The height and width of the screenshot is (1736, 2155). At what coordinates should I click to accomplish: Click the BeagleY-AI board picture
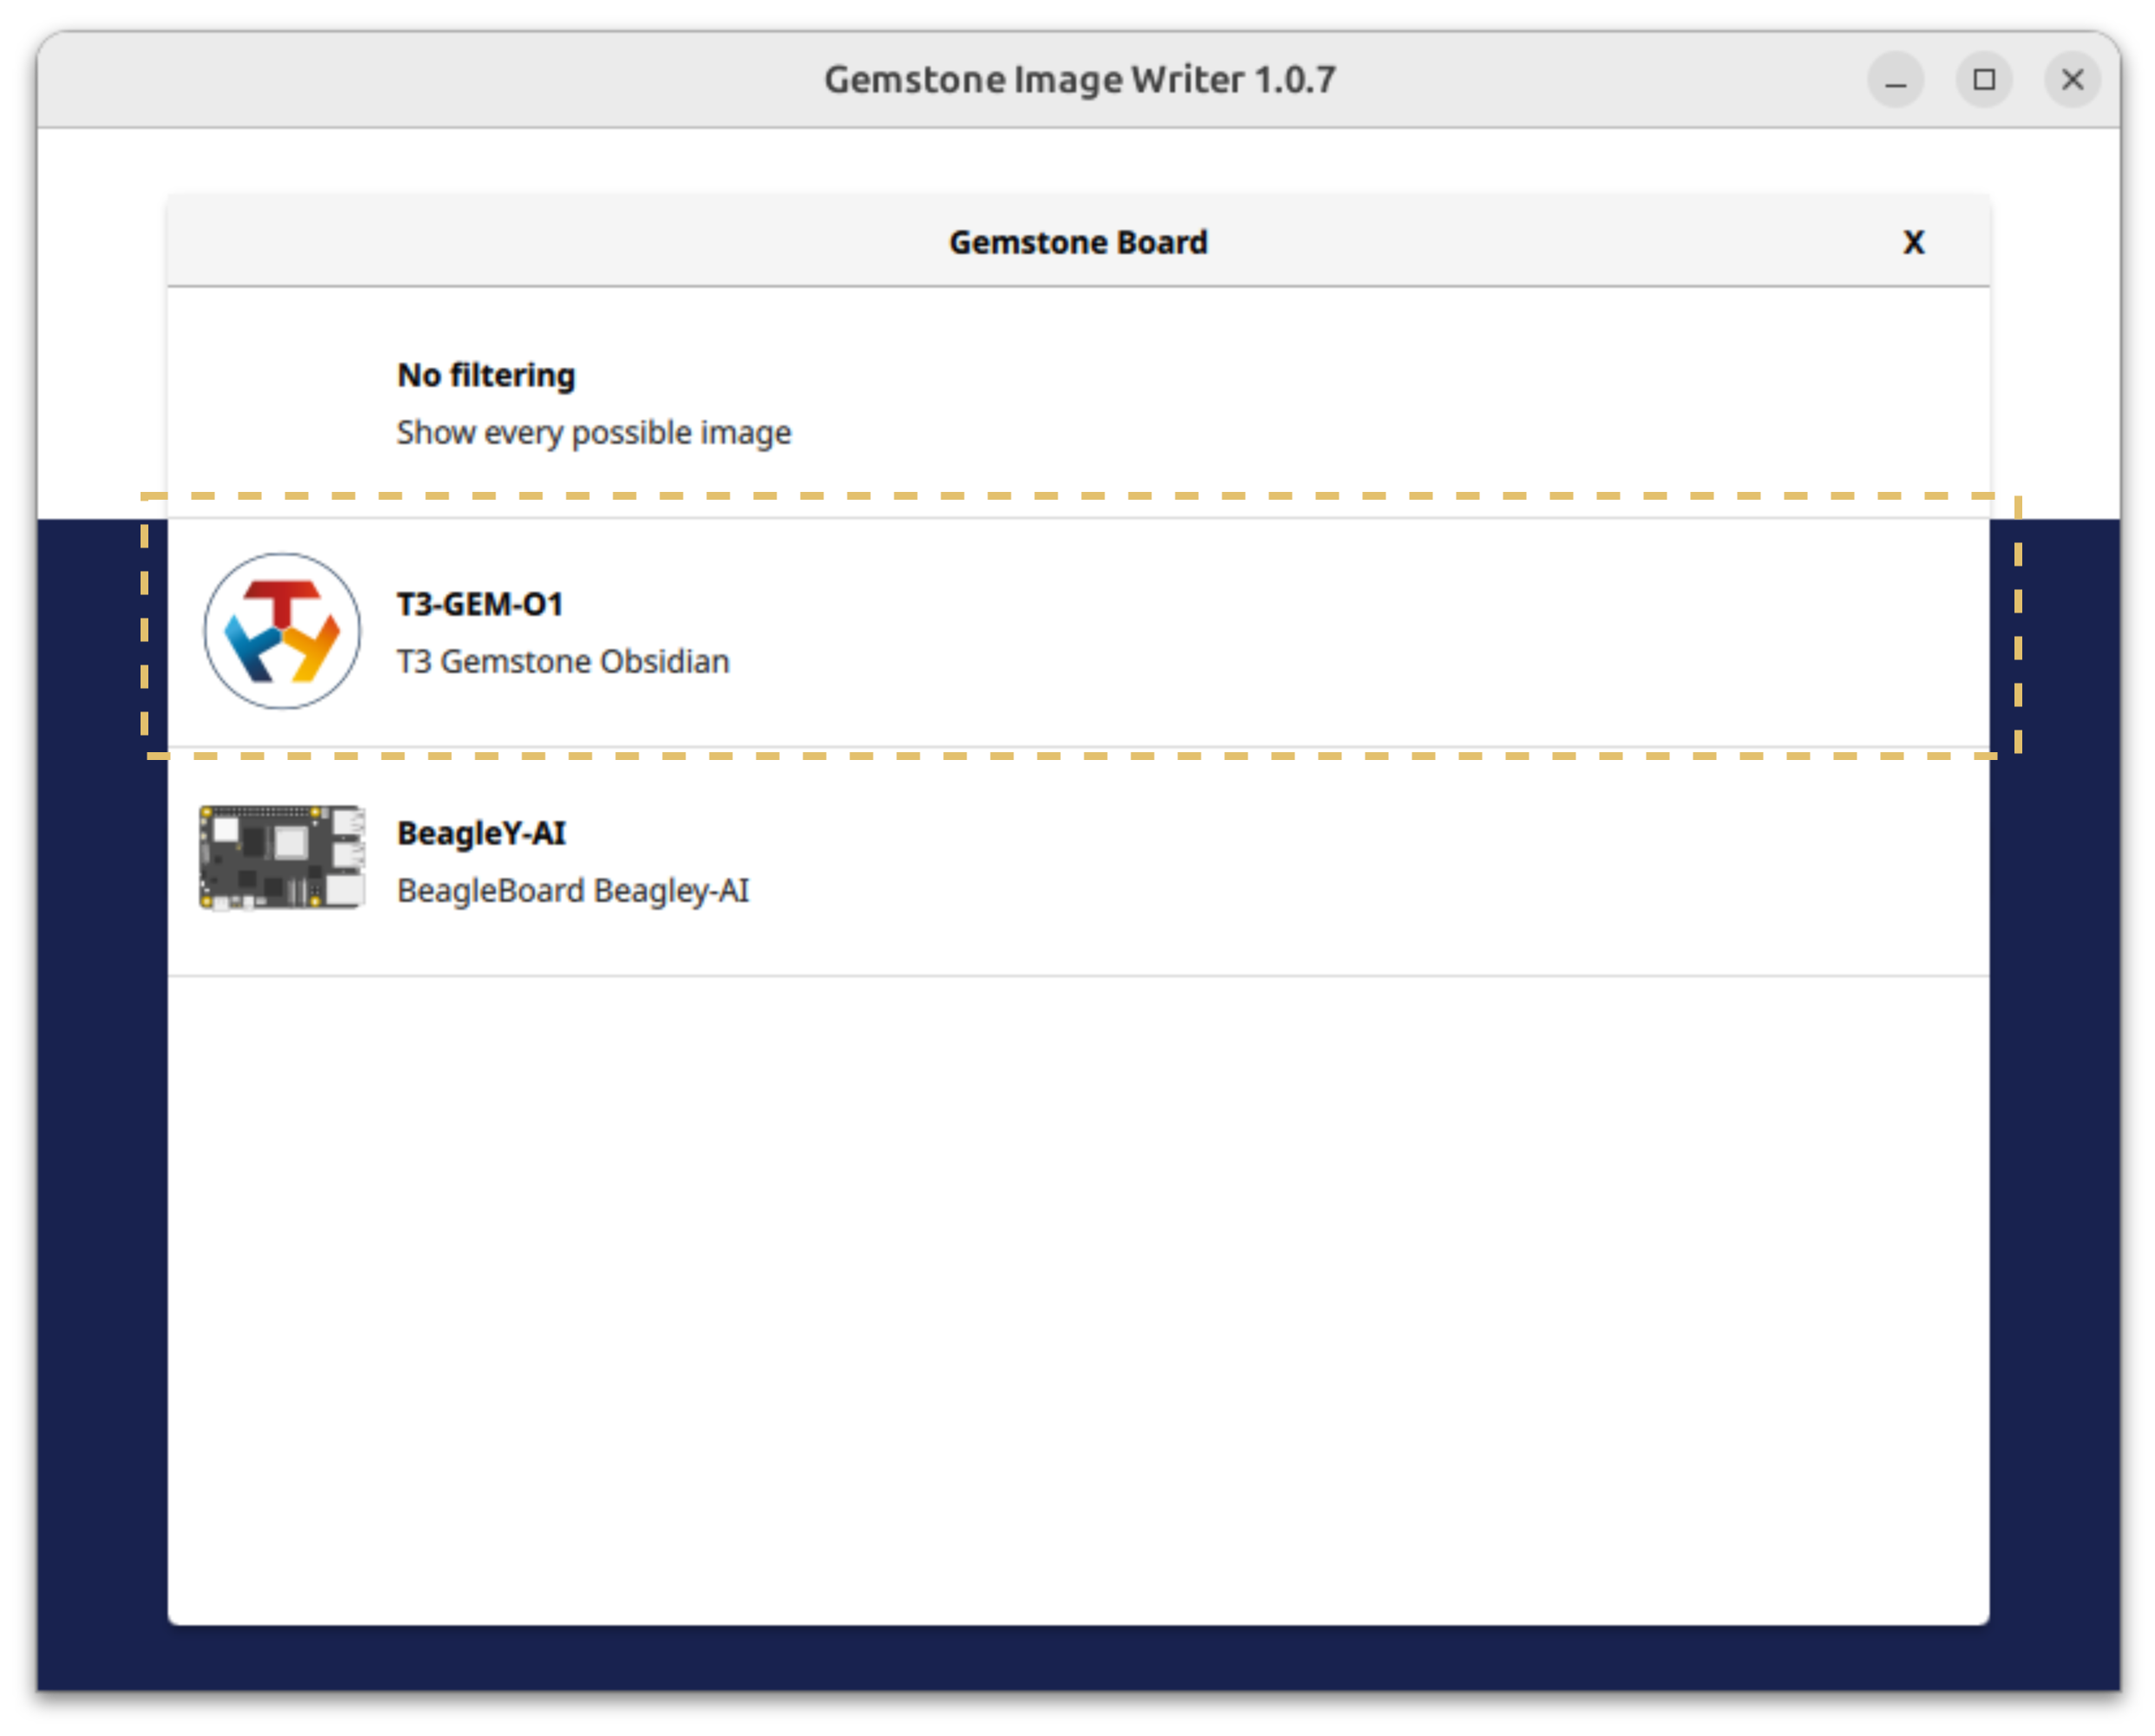pos(282,858)
